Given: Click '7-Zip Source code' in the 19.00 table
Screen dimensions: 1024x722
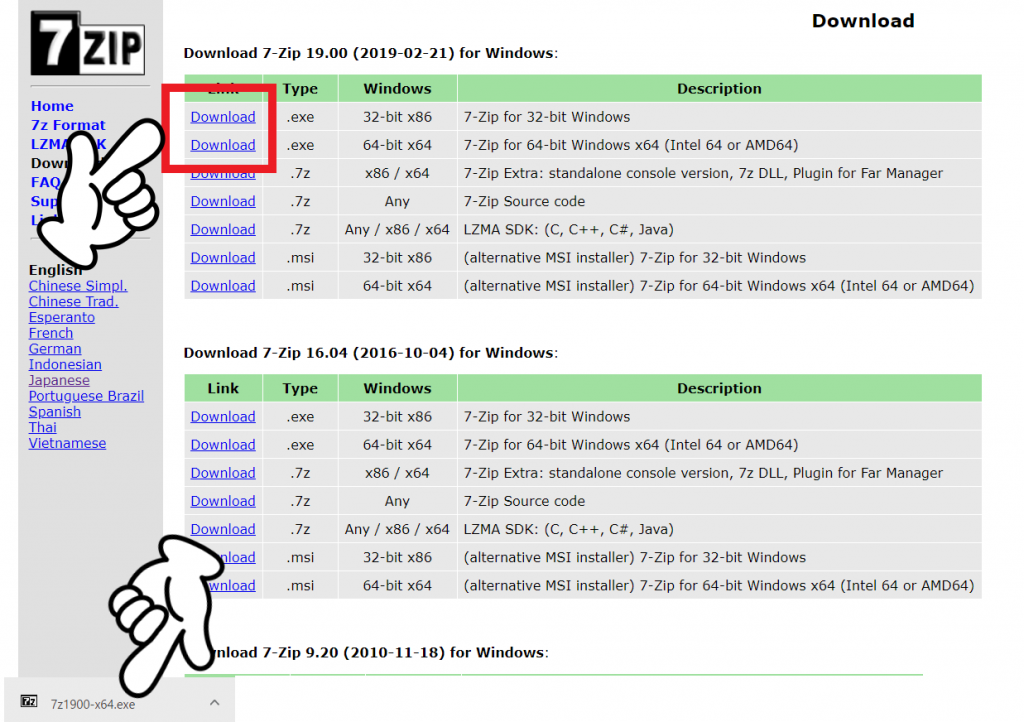Looking at the screenshot, I should tap(524, 201).
